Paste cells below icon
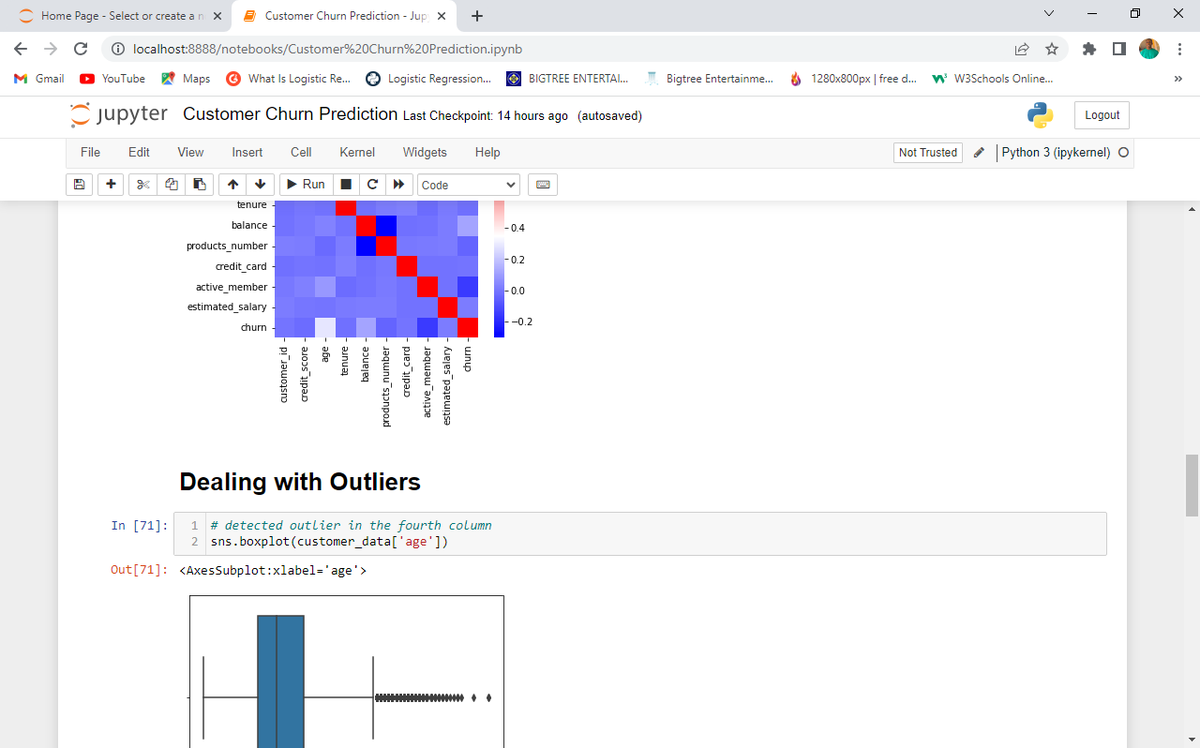Viewport: 1200px width, 748px height. [200, 185]
